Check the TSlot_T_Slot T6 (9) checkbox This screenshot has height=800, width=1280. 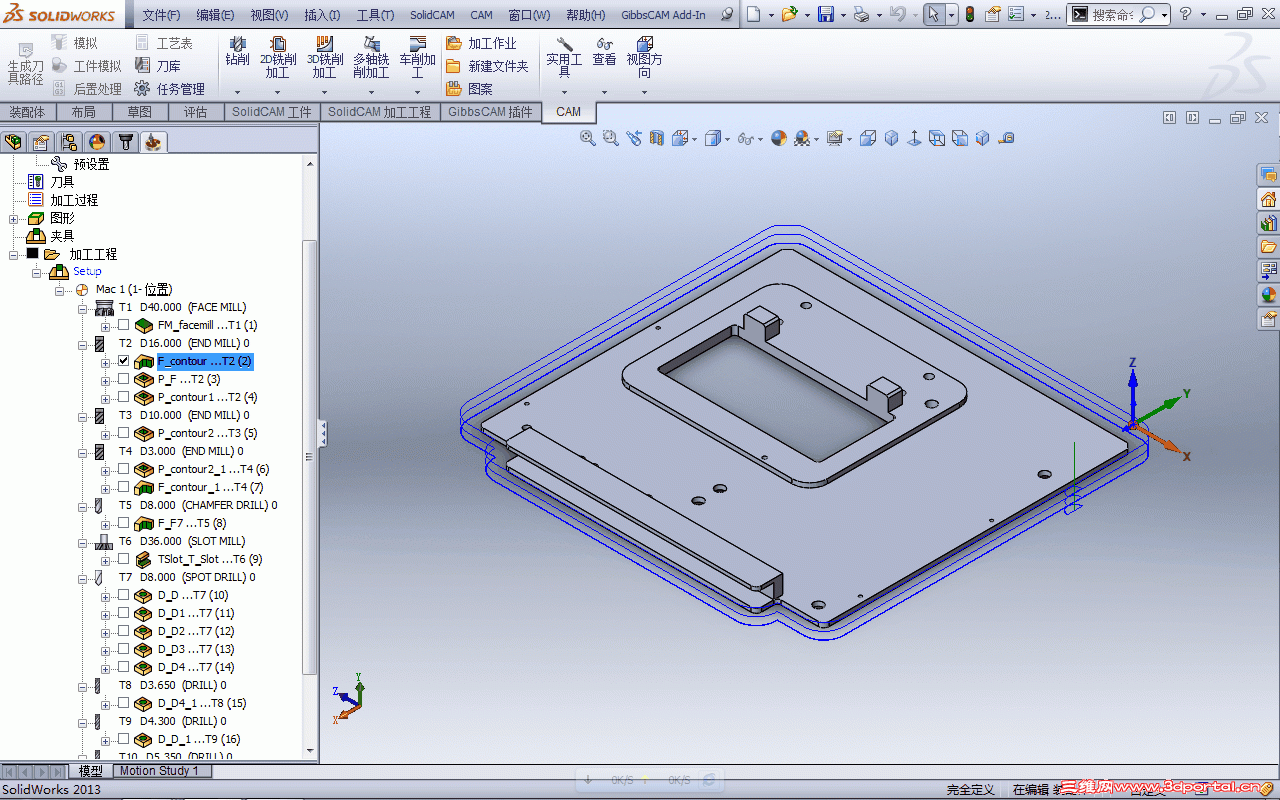click(123, 559)
